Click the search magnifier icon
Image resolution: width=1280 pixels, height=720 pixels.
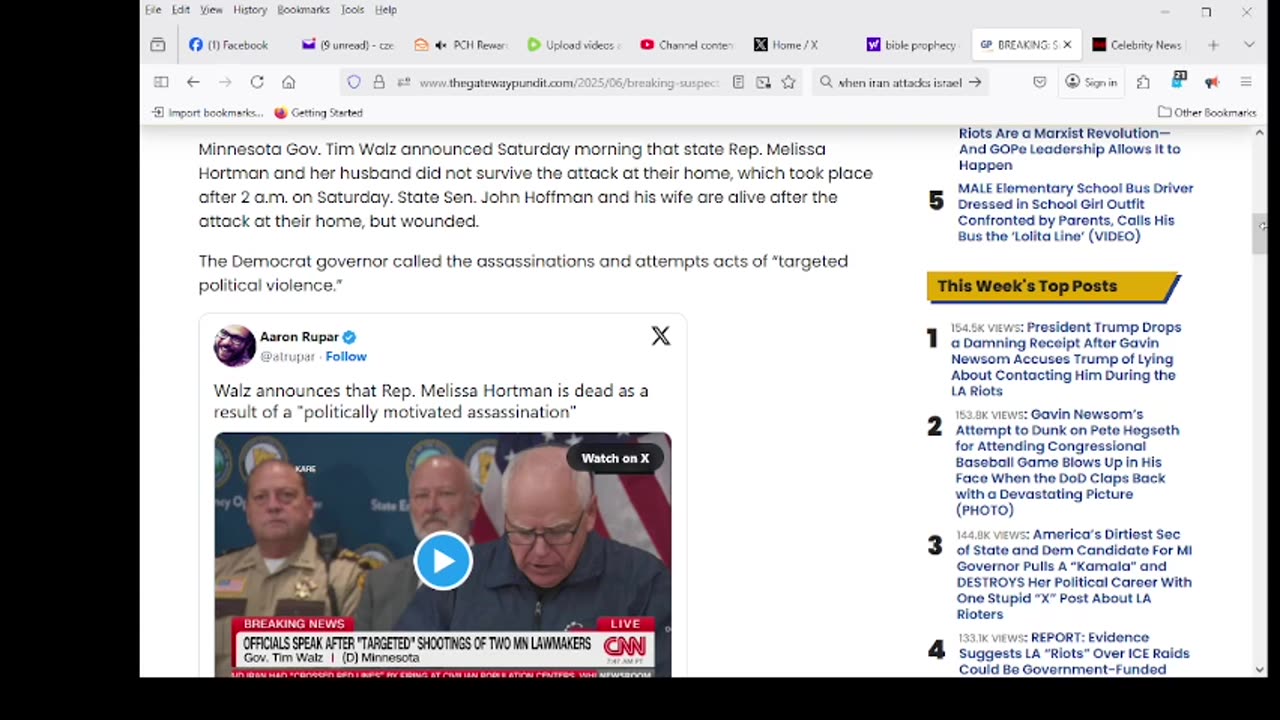click(x=826, y=82)
